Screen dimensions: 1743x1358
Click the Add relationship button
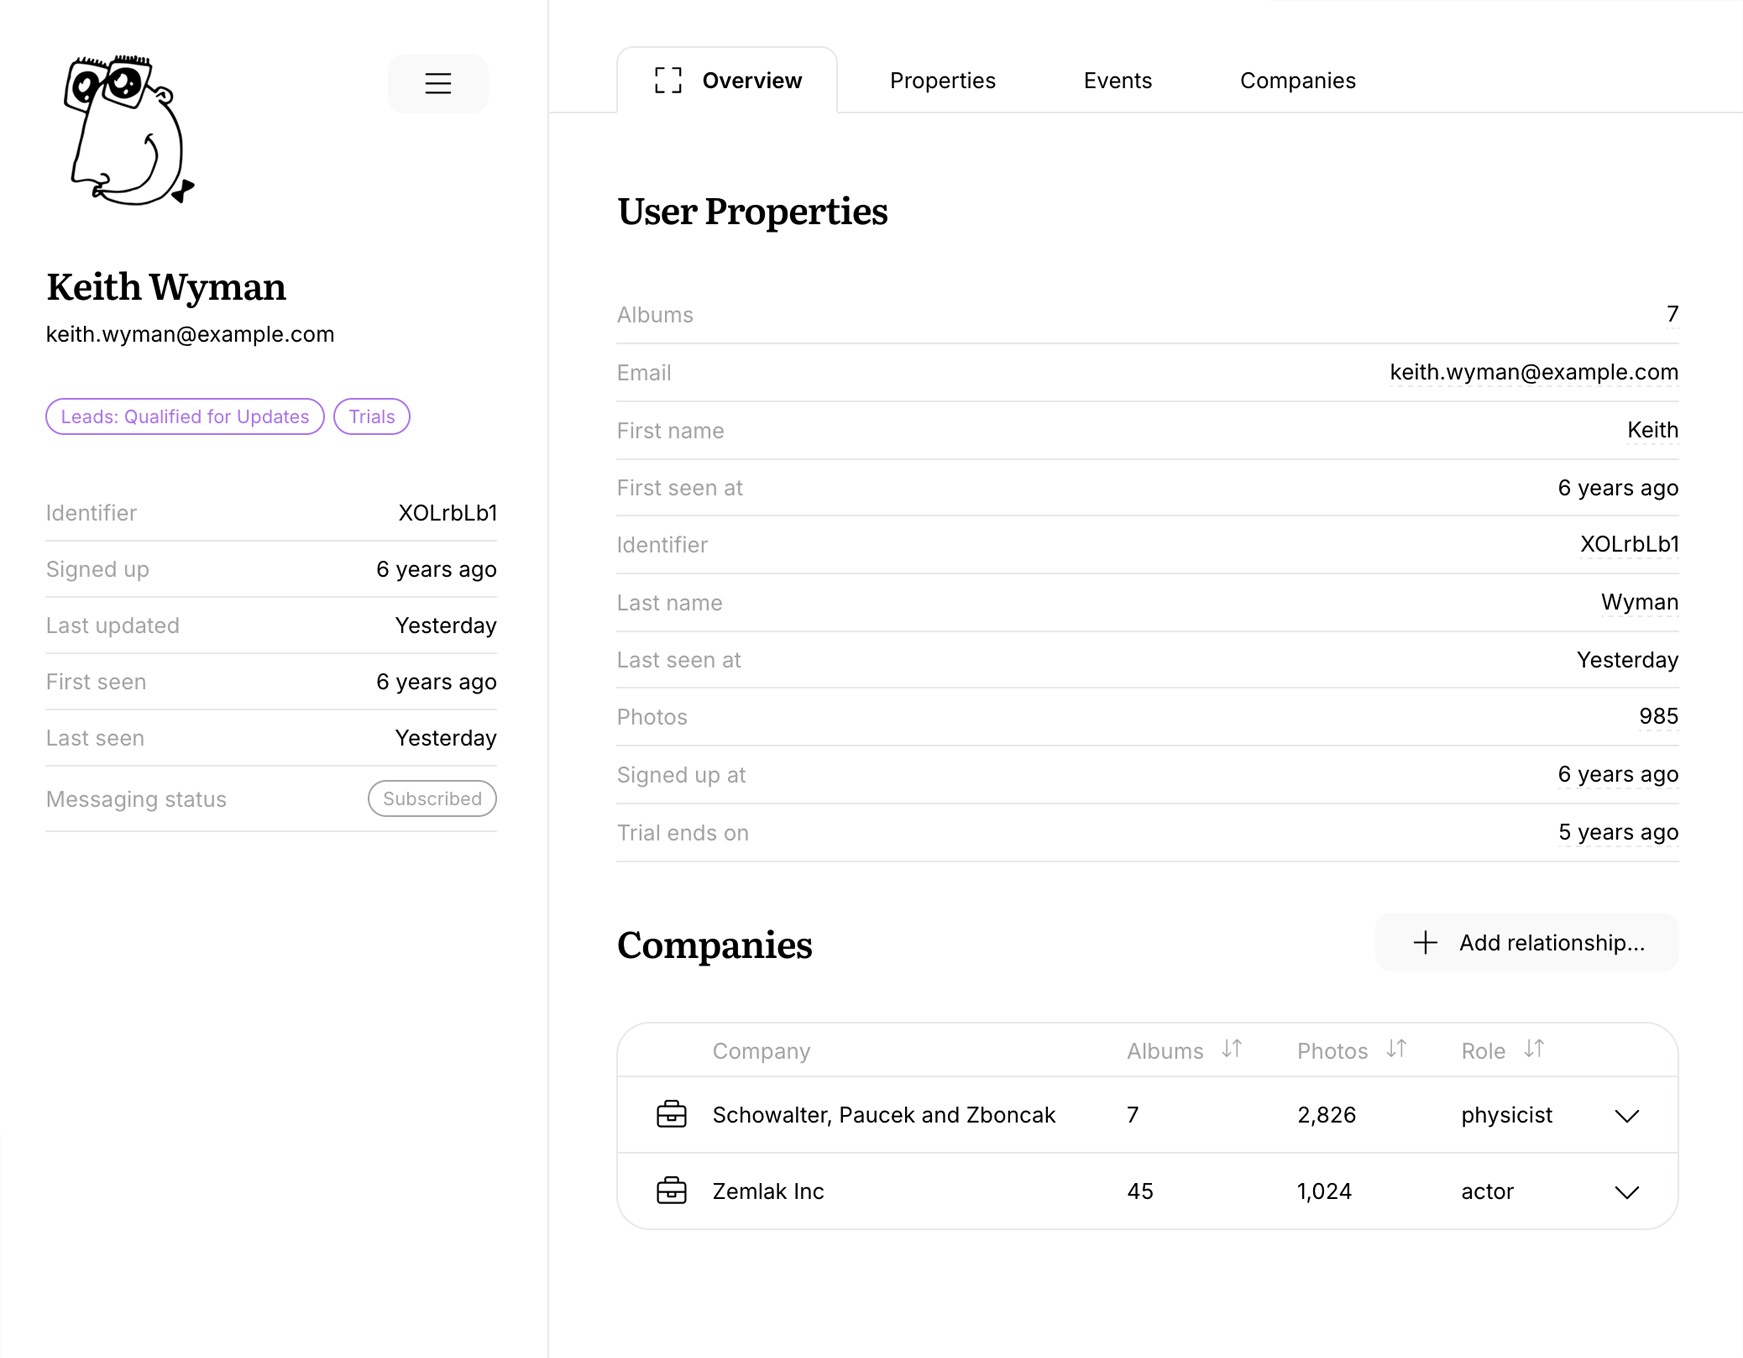pos(1525,942)
